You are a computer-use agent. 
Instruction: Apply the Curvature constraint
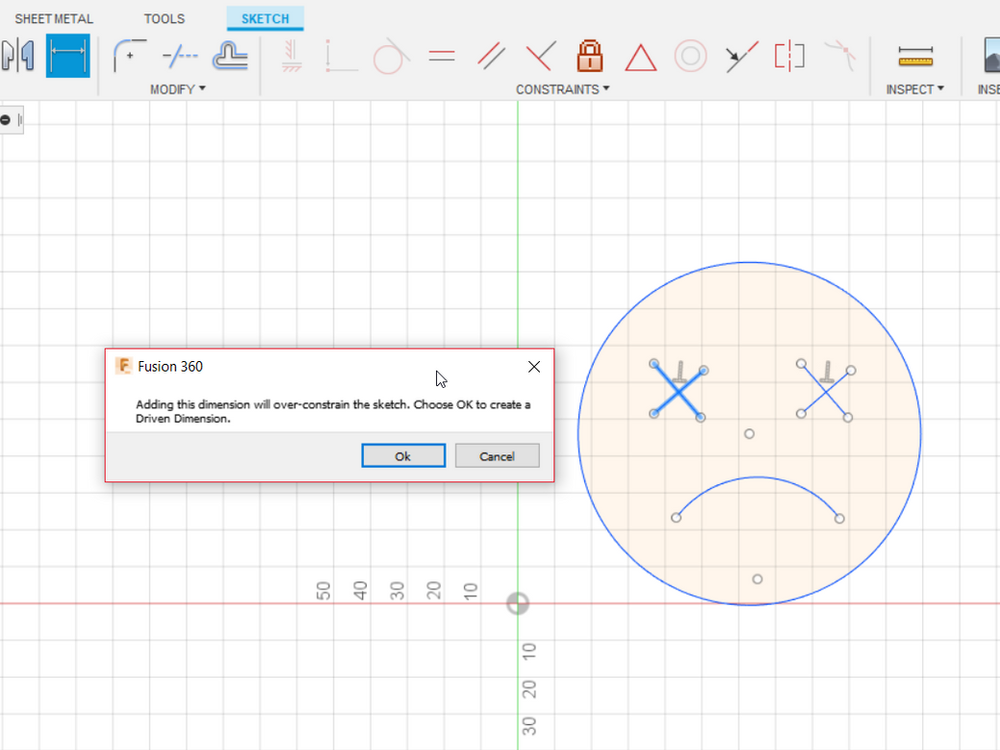pyautogui.click(x=840, y=55)
